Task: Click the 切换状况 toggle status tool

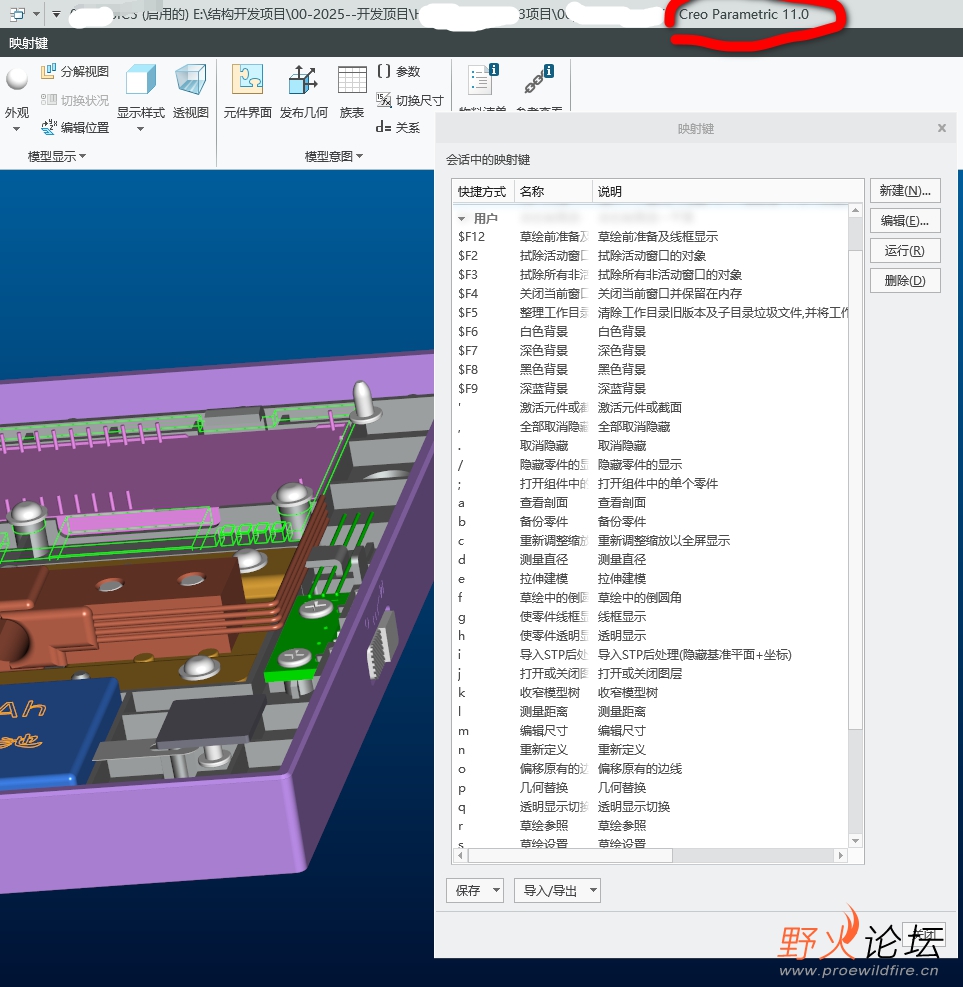Action: point(75,100)
